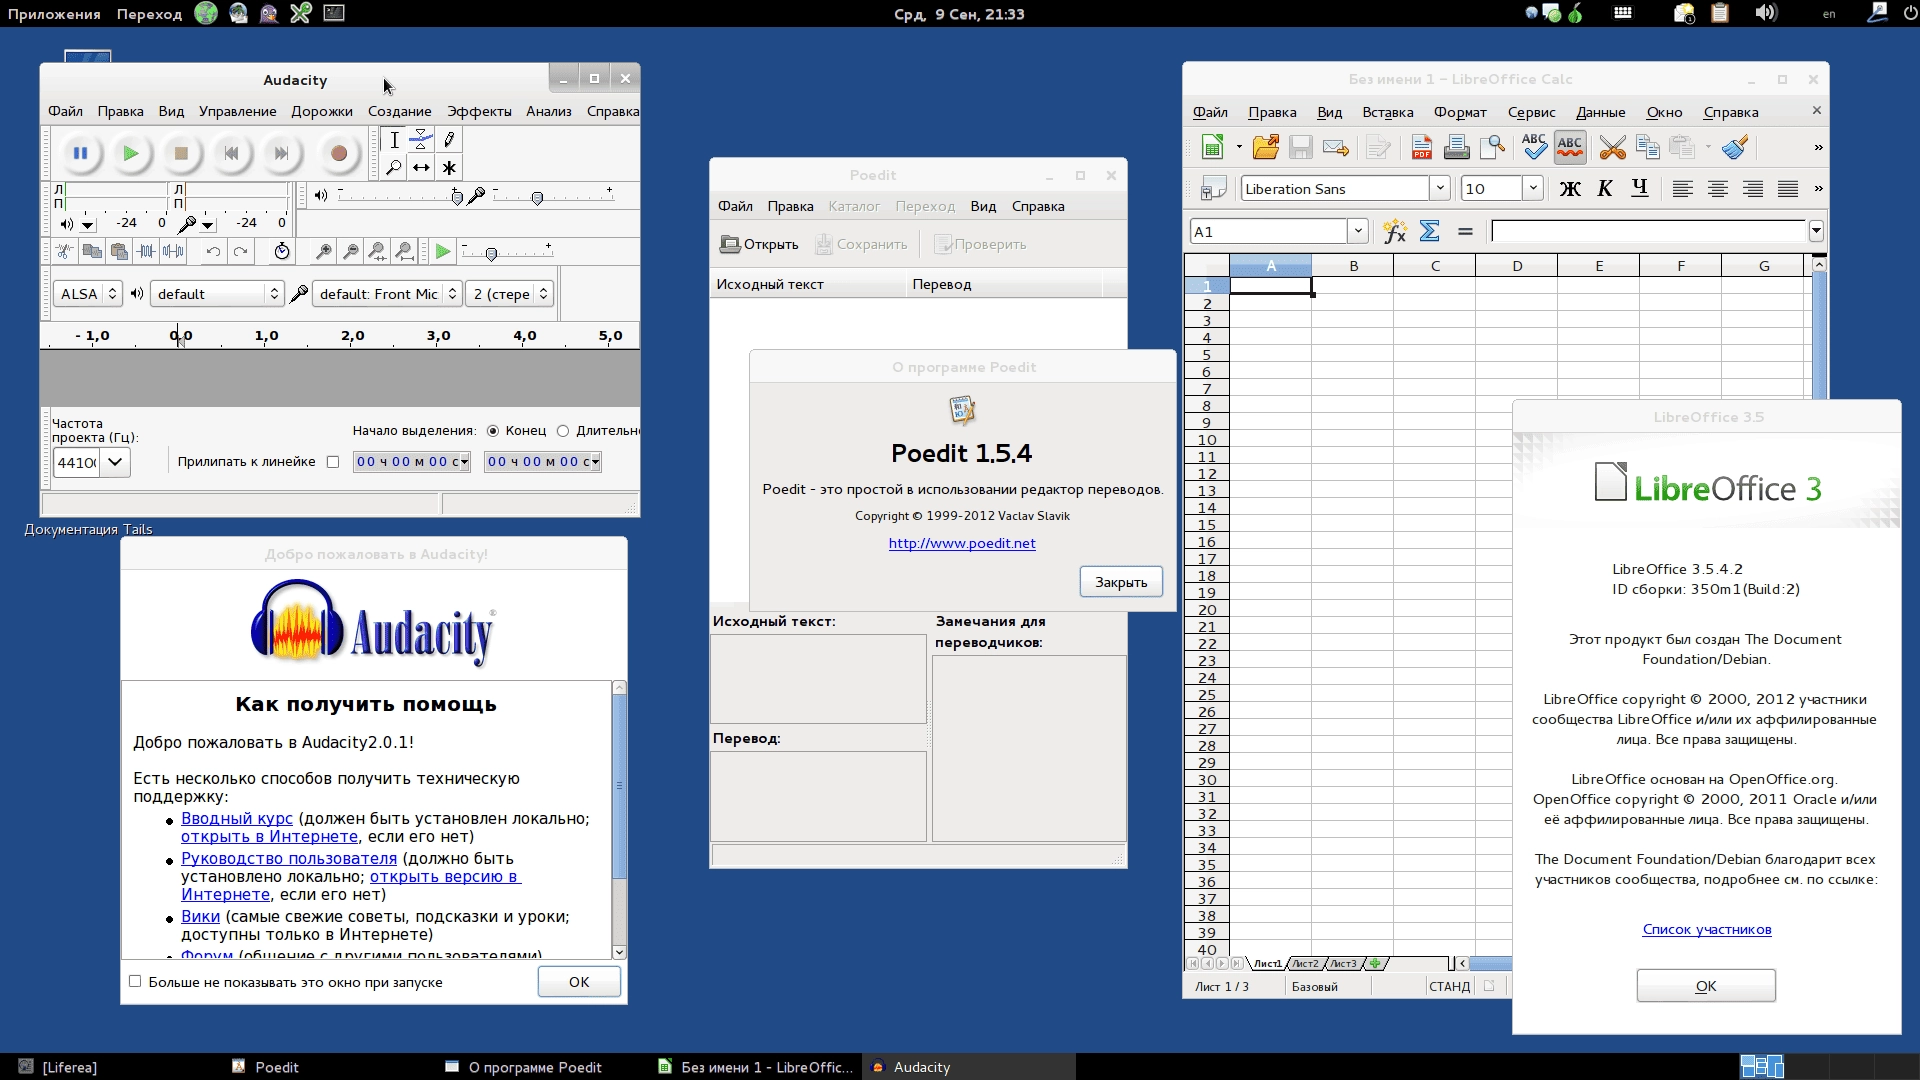The height and width of the screenshot is (1080, 1920).
Task: Open the ALSA audio host dropdown
Action: pos(88,294)
